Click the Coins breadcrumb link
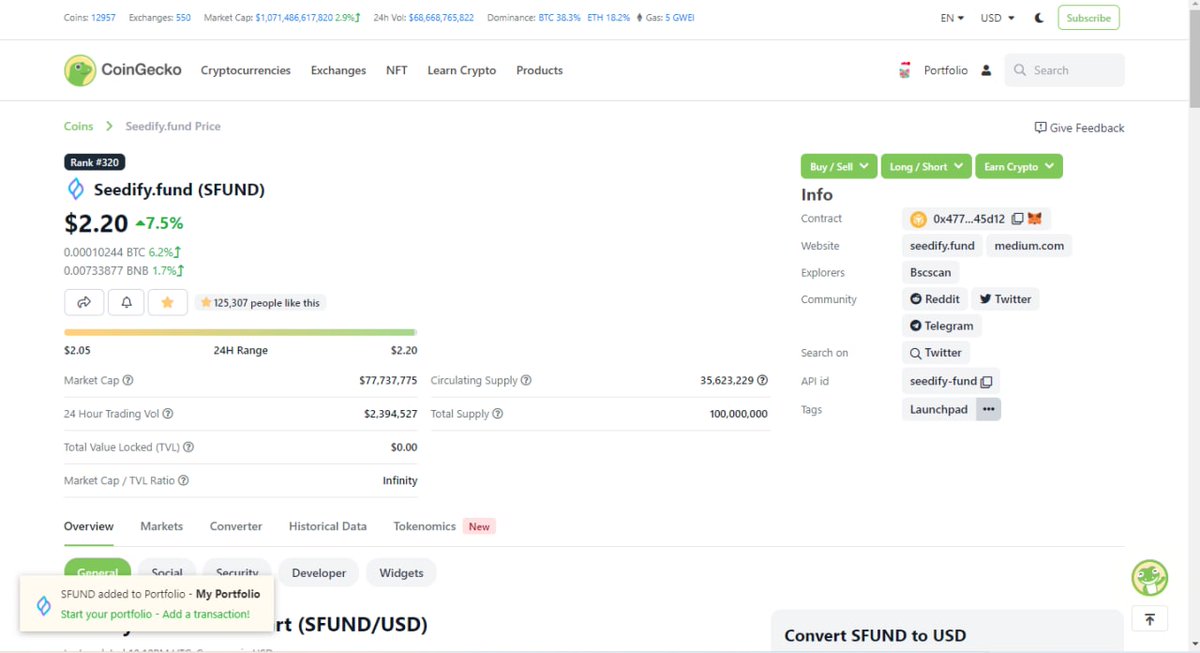Image resolution: width=1200 pixels, height=653 pixels. 79,126
